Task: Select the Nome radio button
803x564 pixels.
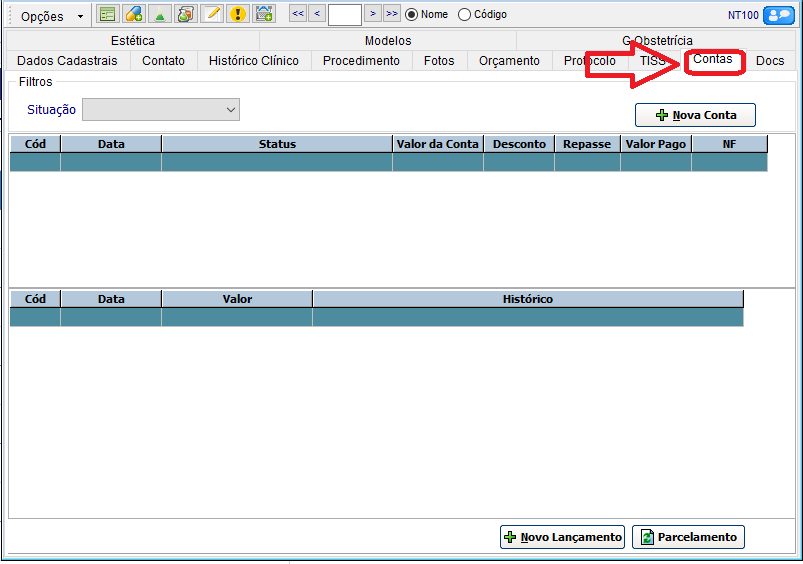Action: 411,15
